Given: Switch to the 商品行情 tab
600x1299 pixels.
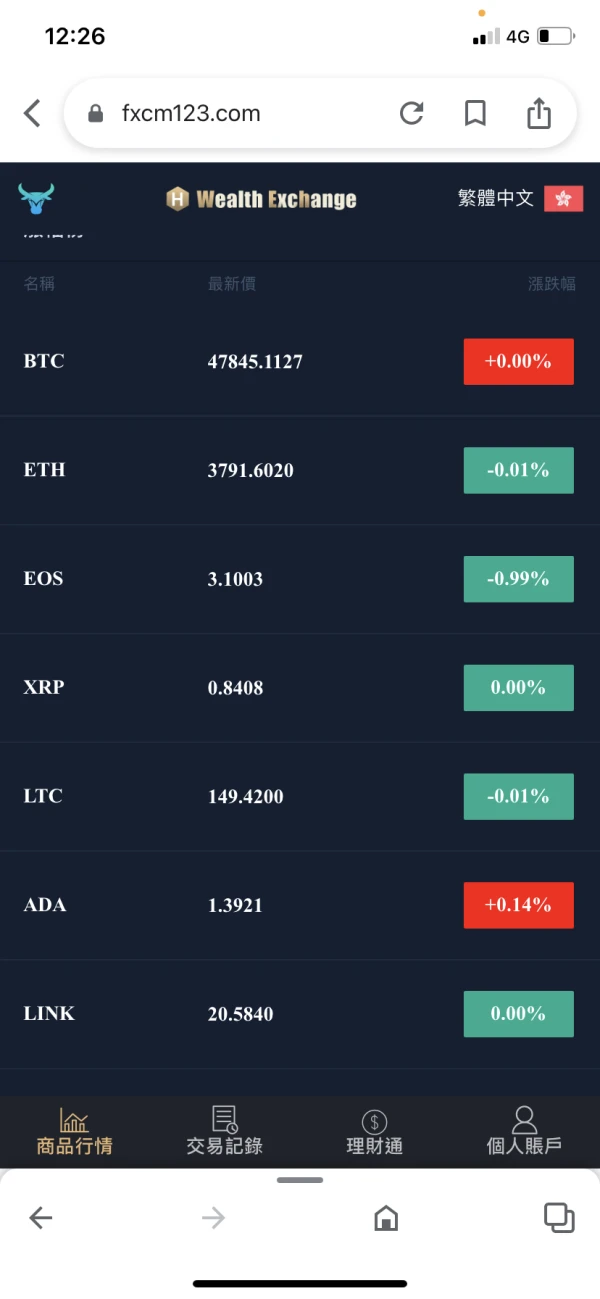Looking at the screenshot, I should pyautogui.click(x=74, y=1132).
